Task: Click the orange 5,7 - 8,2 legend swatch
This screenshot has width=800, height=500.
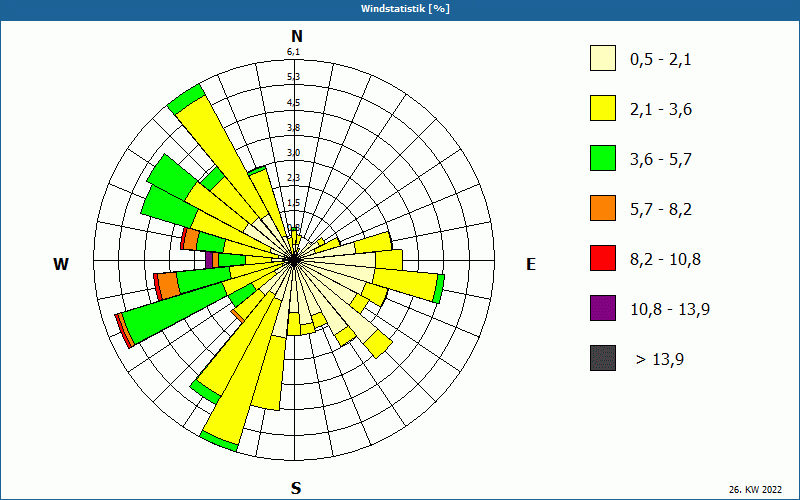Action: click(603, 208)
